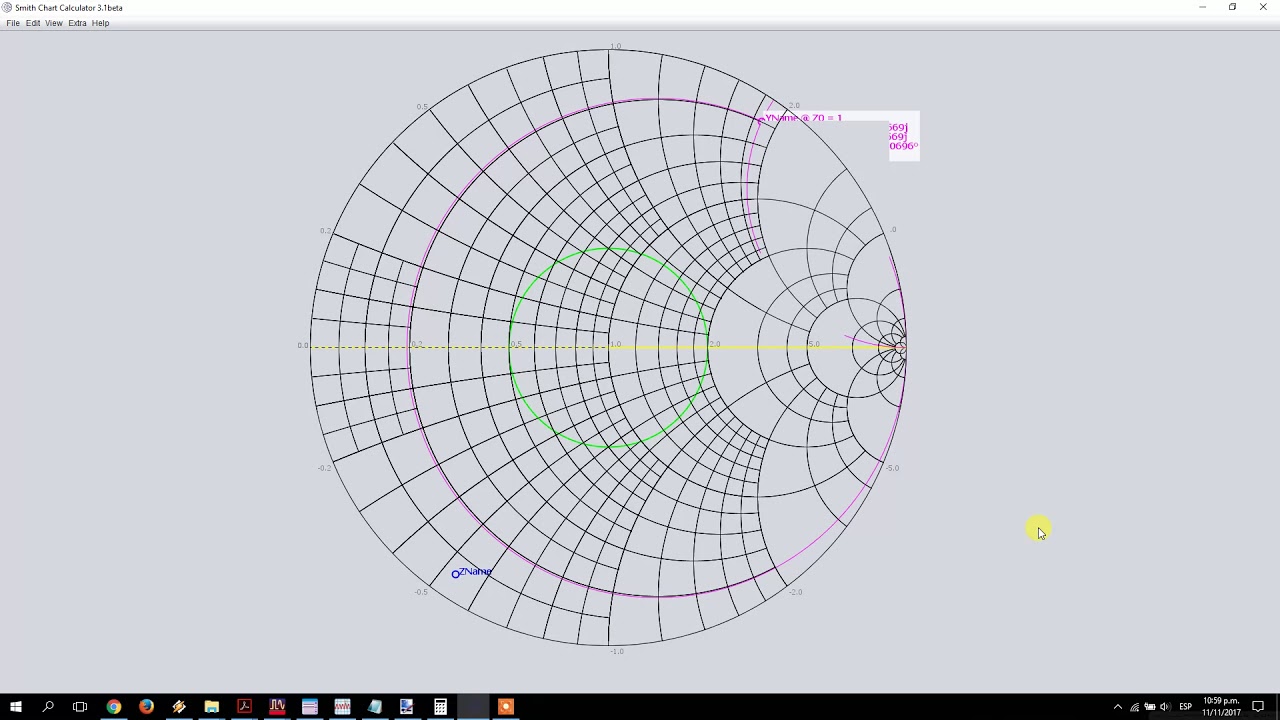The height and width of the screenshot is (720, 1280).
Task: Open Wi-Fi network settings in tray
Action: click(x=1134, y=707)
